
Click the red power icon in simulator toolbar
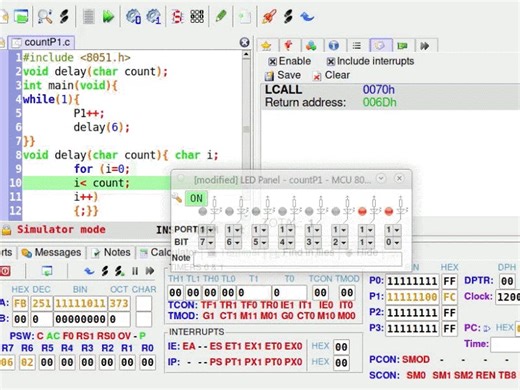pos(5,271)
